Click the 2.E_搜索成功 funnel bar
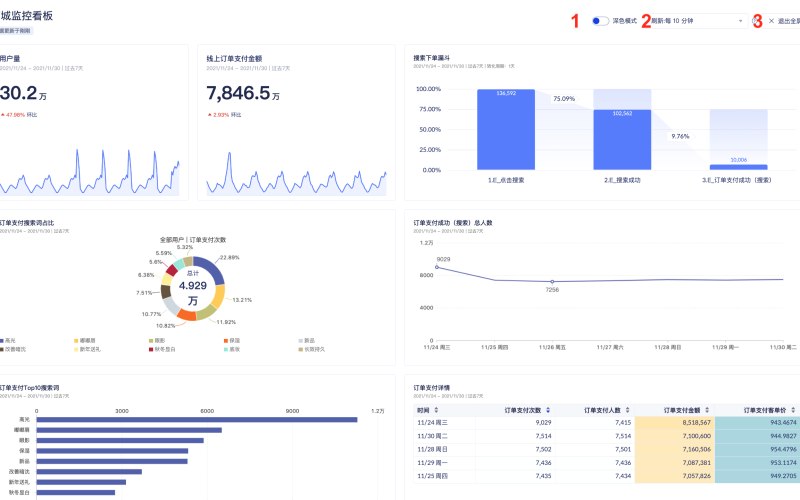This screenshot has width=800, height=500. pyautogui.click(x=622, y=140)
